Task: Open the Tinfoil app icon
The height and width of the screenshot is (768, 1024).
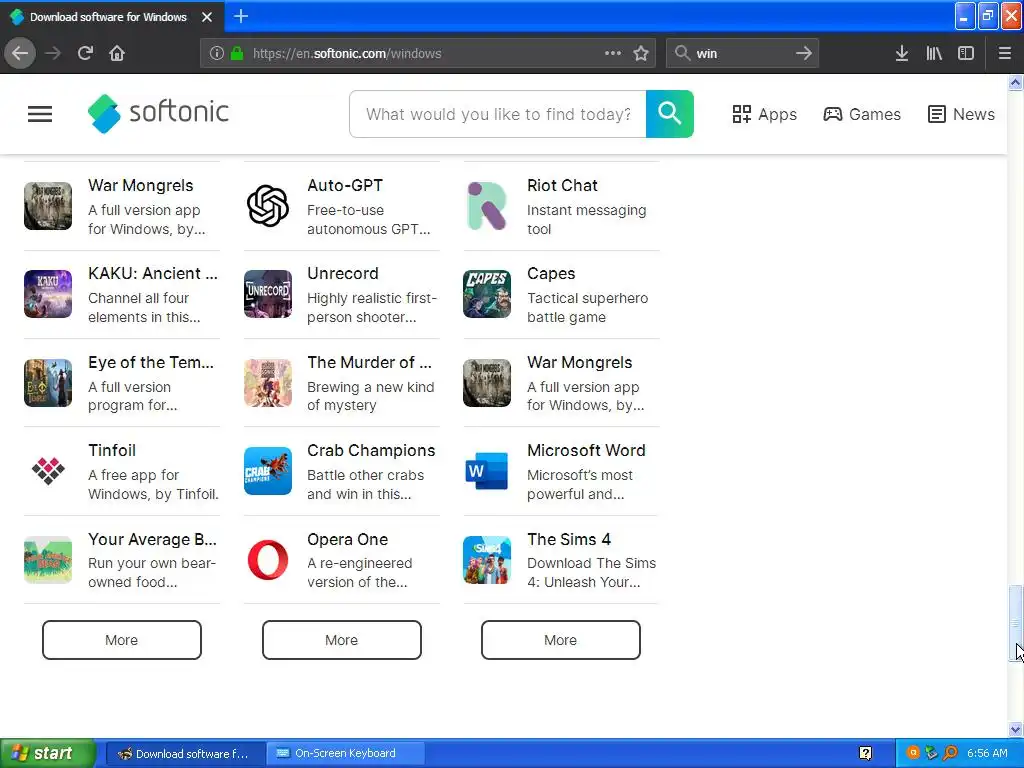Action: click(x=48, y=472)
